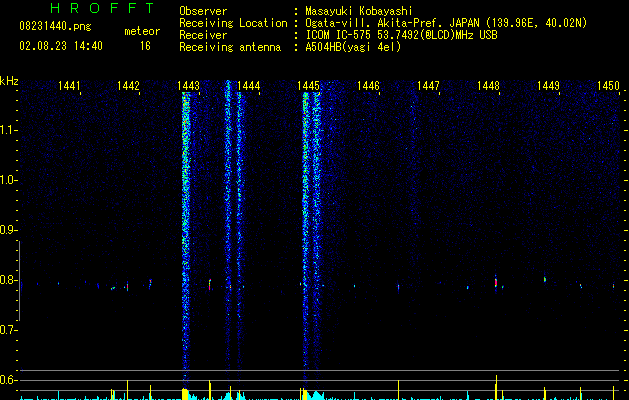This screenshot has width=629, height=400.
Task: Click the 1444 time axis label
Action: pos(249,86)
